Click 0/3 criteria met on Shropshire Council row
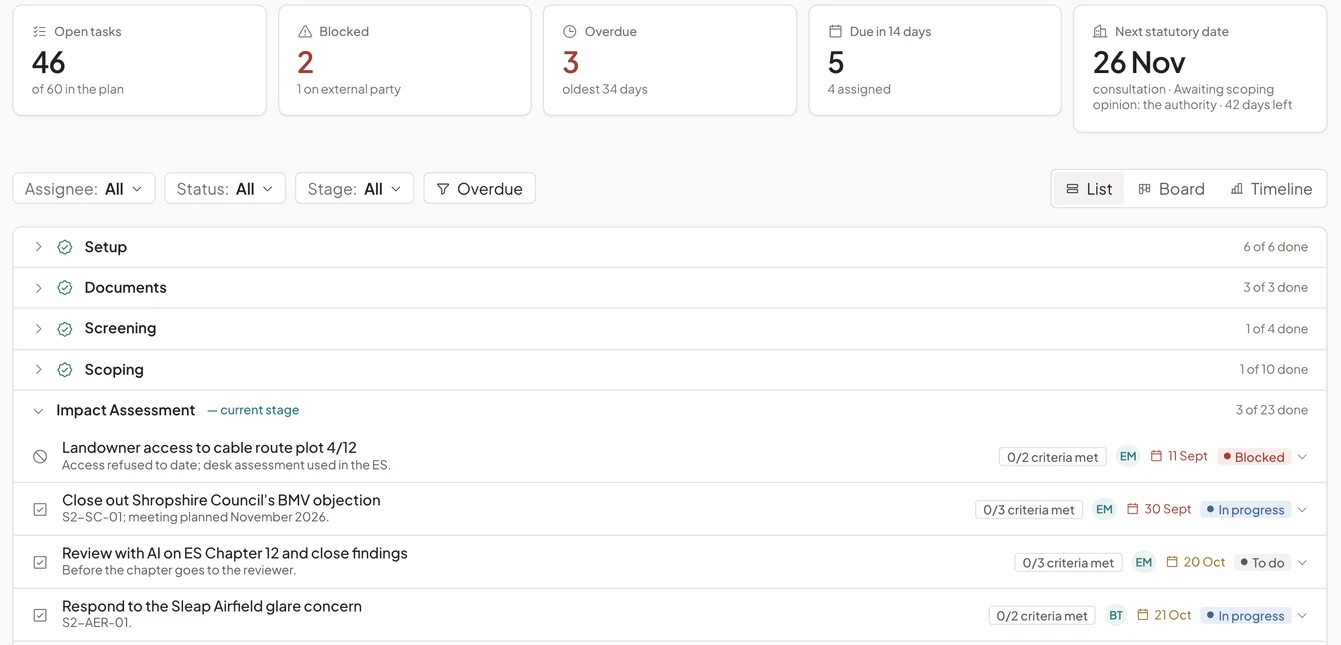Screen dimensions: 1341x645 click(x=1029, y=510)
